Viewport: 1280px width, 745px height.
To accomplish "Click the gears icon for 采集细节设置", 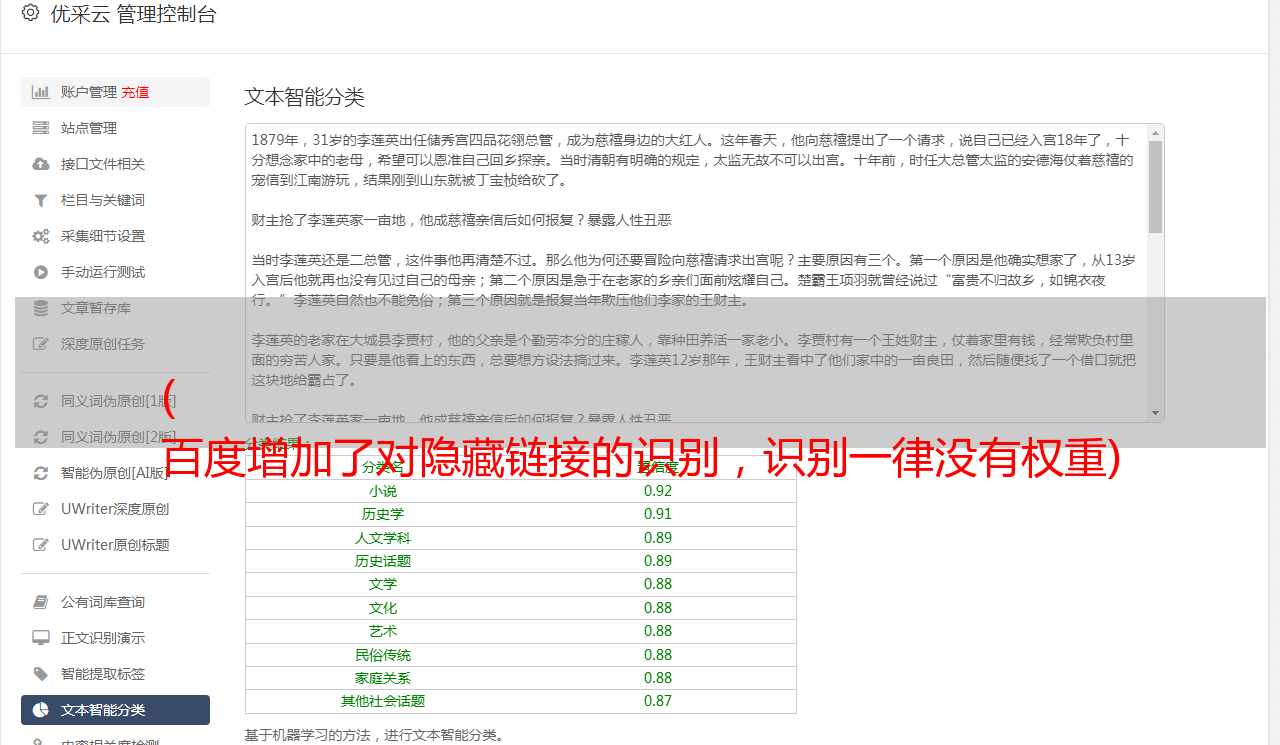I will (41, 236).
